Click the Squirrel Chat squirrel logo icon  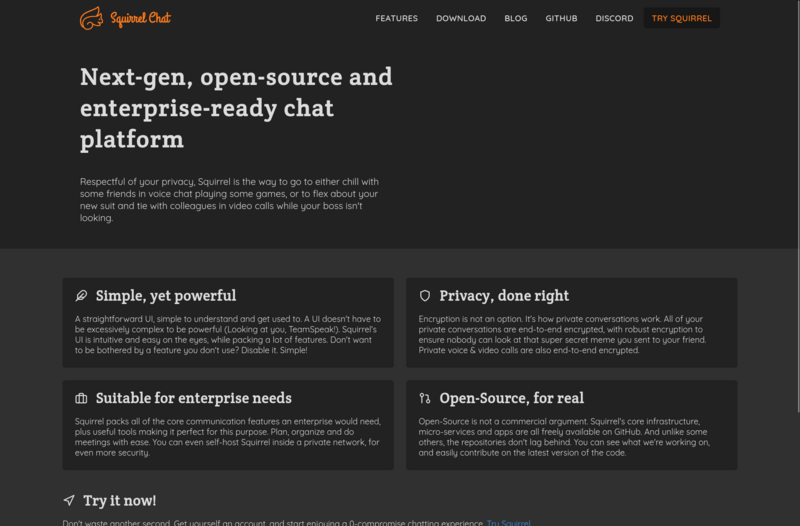(91, 18)
